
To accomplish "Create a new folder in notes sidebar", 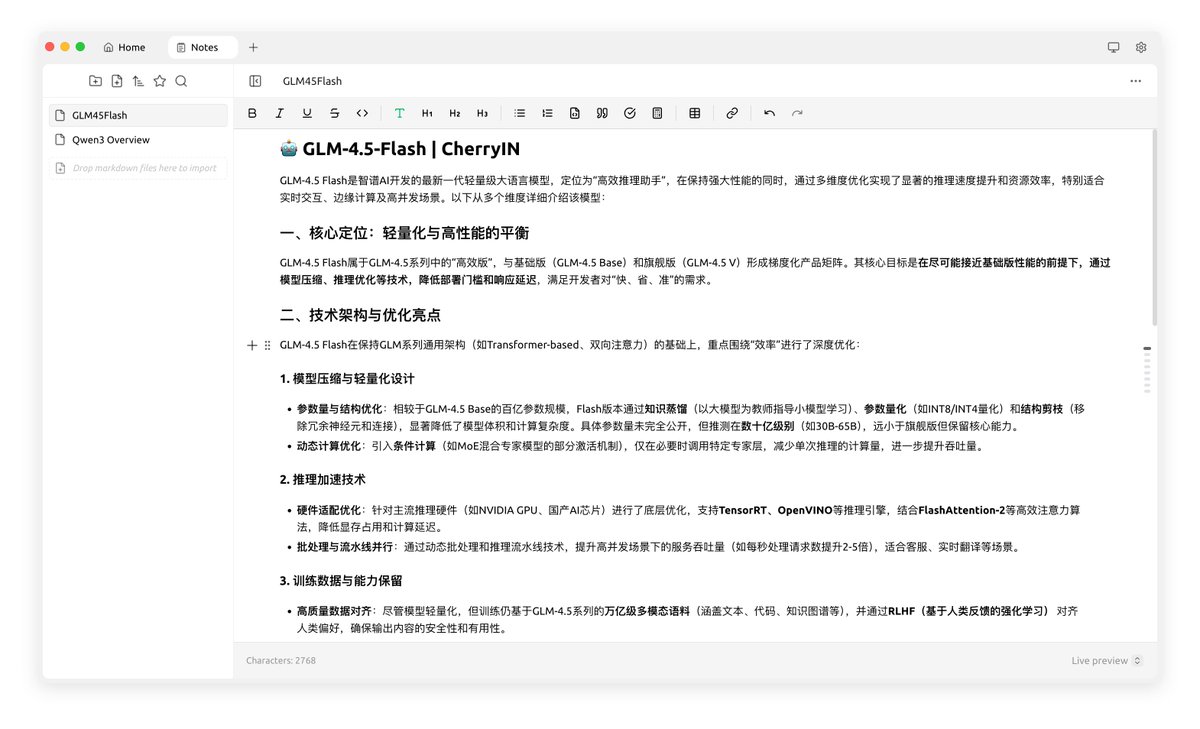I will pos(95,81).
